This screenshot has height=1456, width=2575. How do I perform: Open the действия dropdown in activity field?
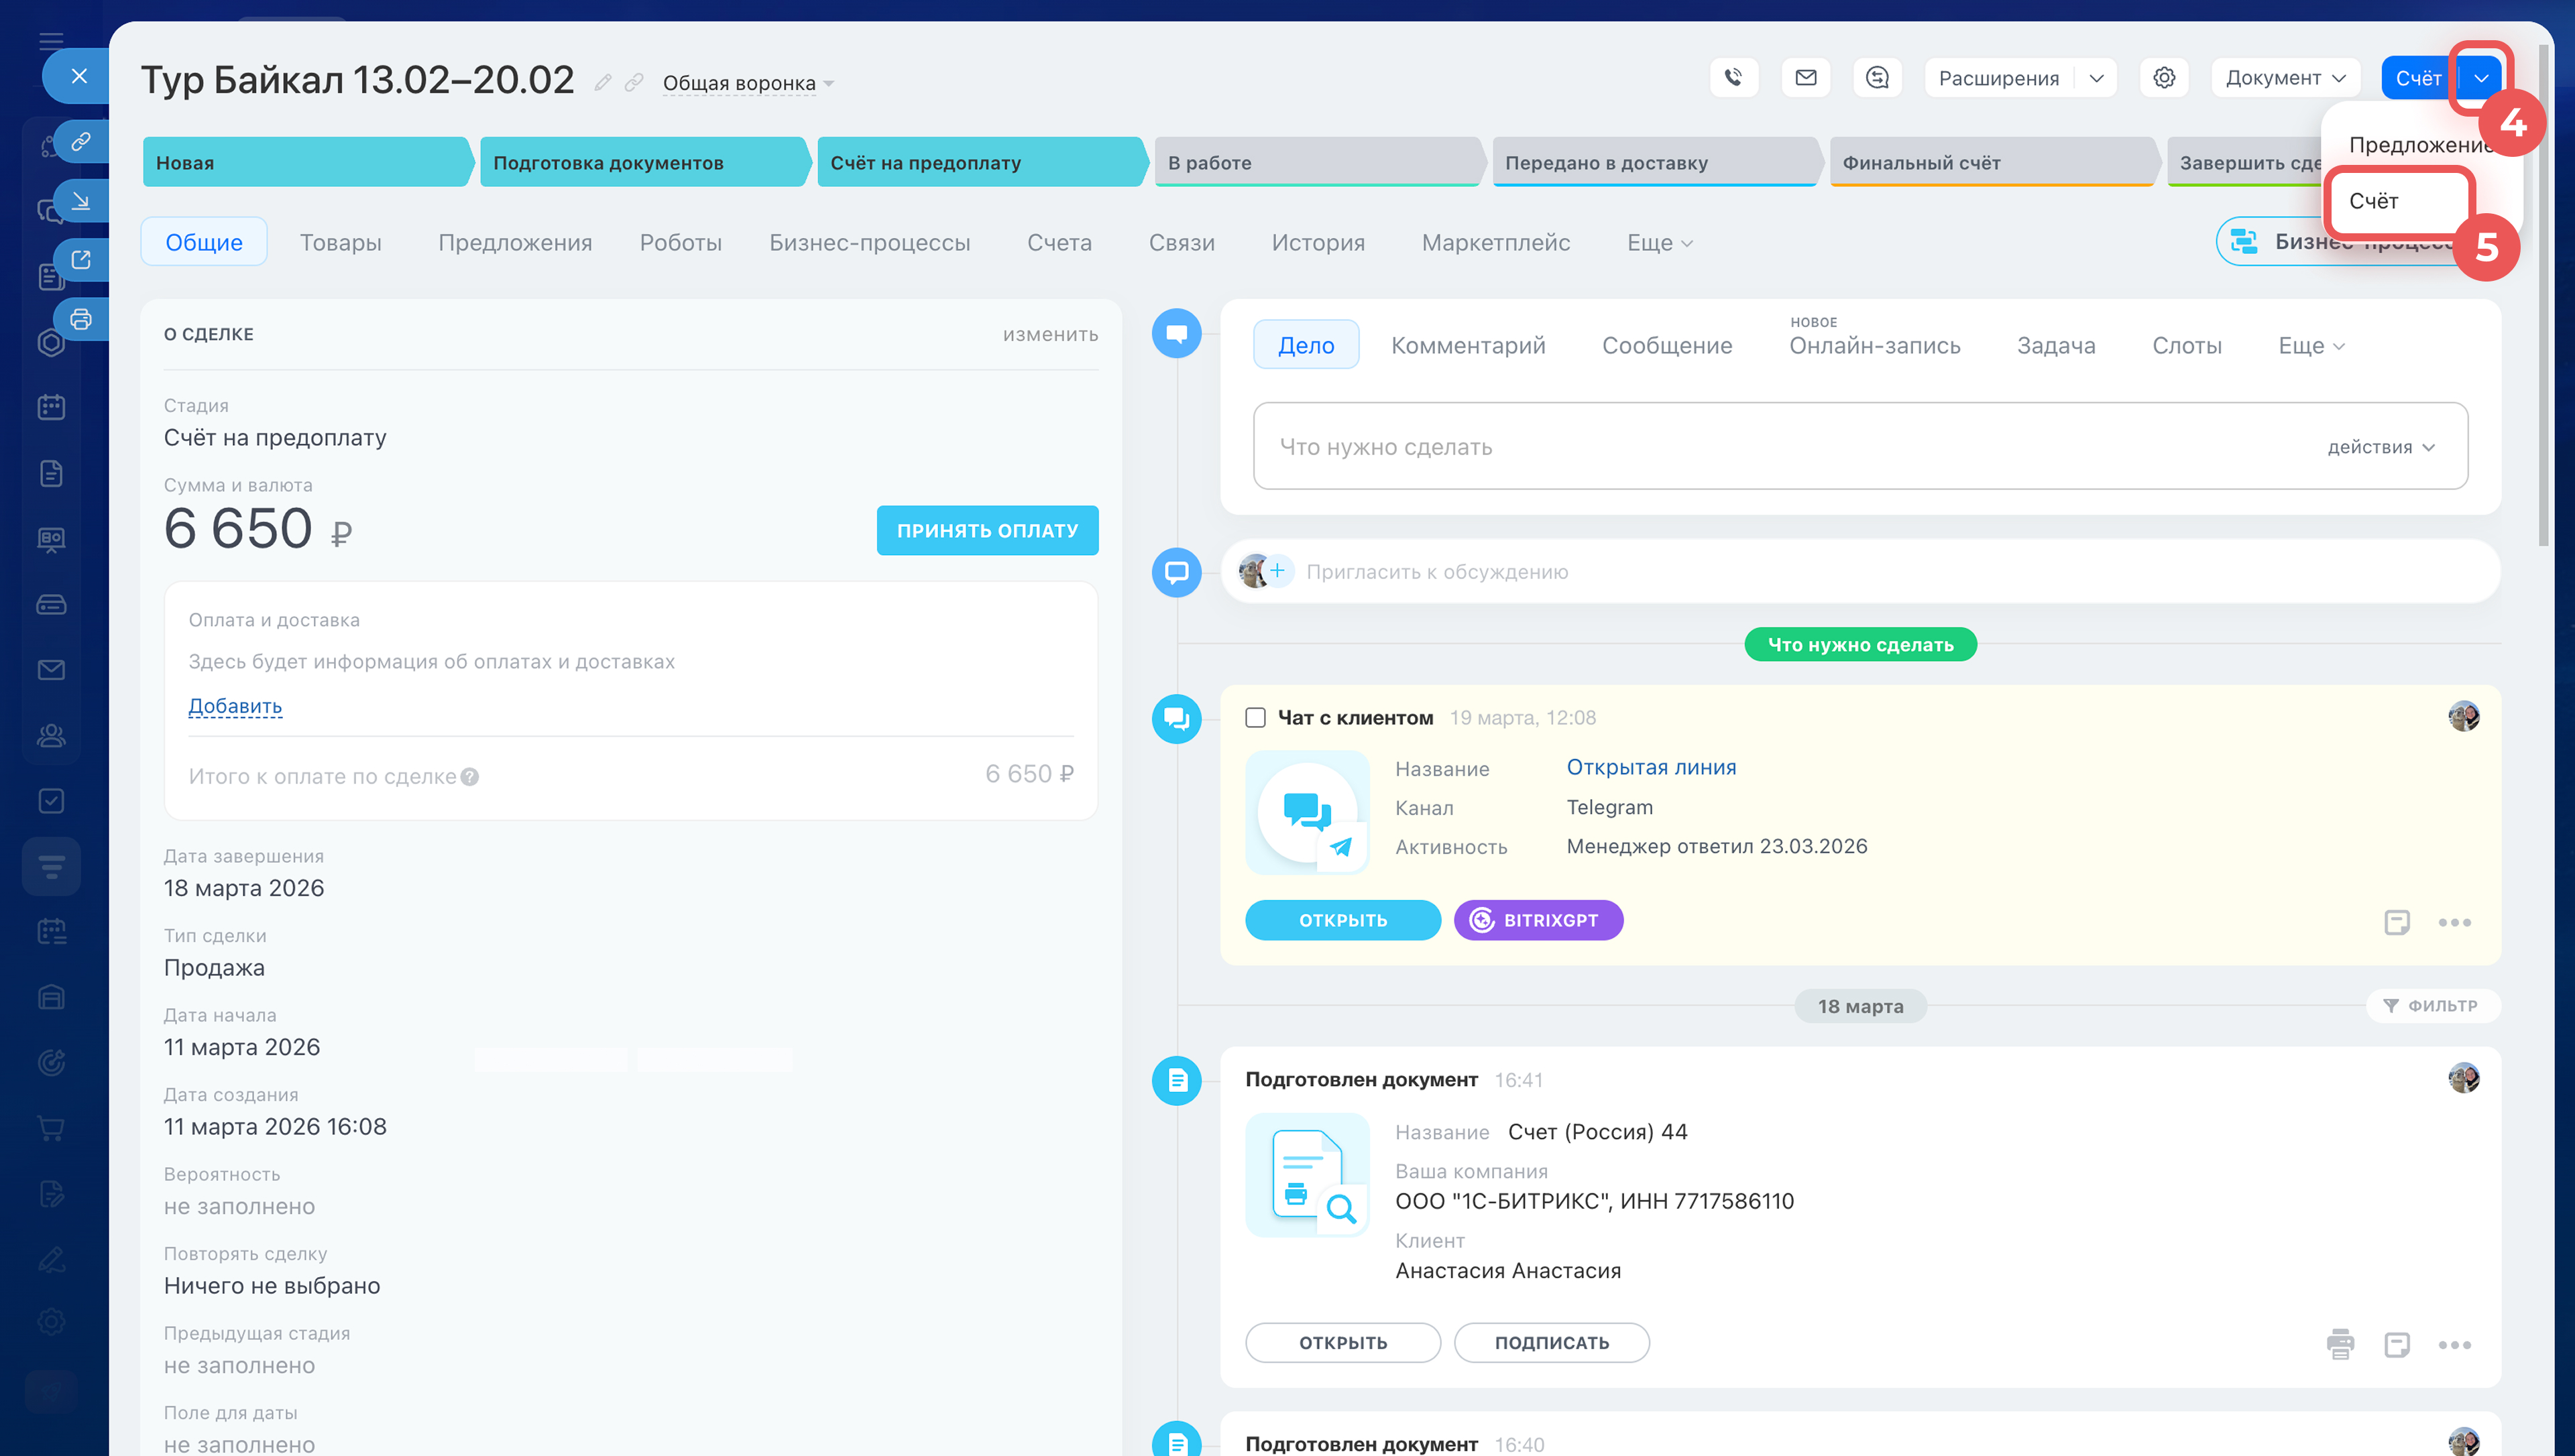(x=2380, y=447)
